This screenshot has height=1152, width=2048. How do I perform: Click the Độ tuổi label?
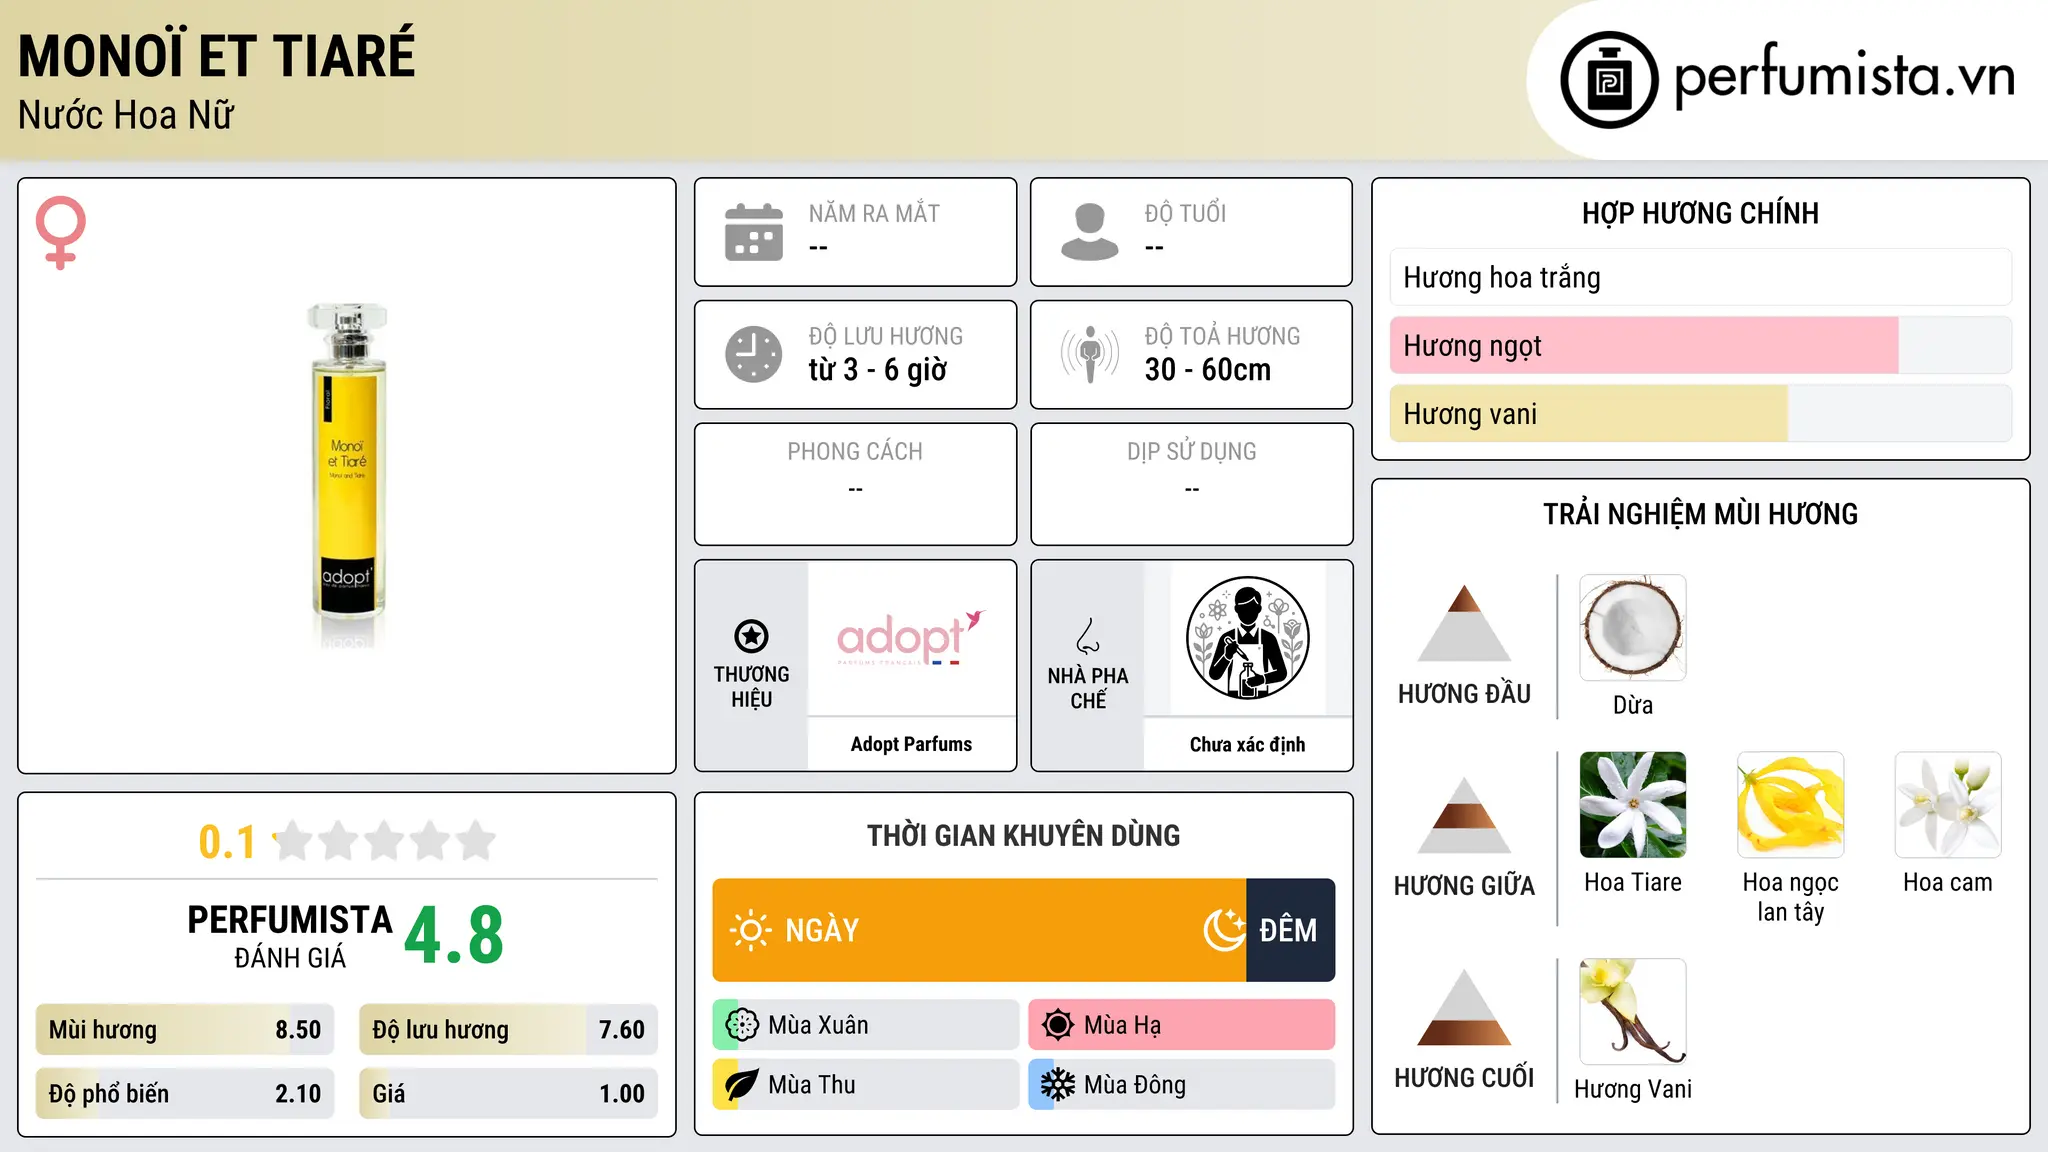point(1185,213)
